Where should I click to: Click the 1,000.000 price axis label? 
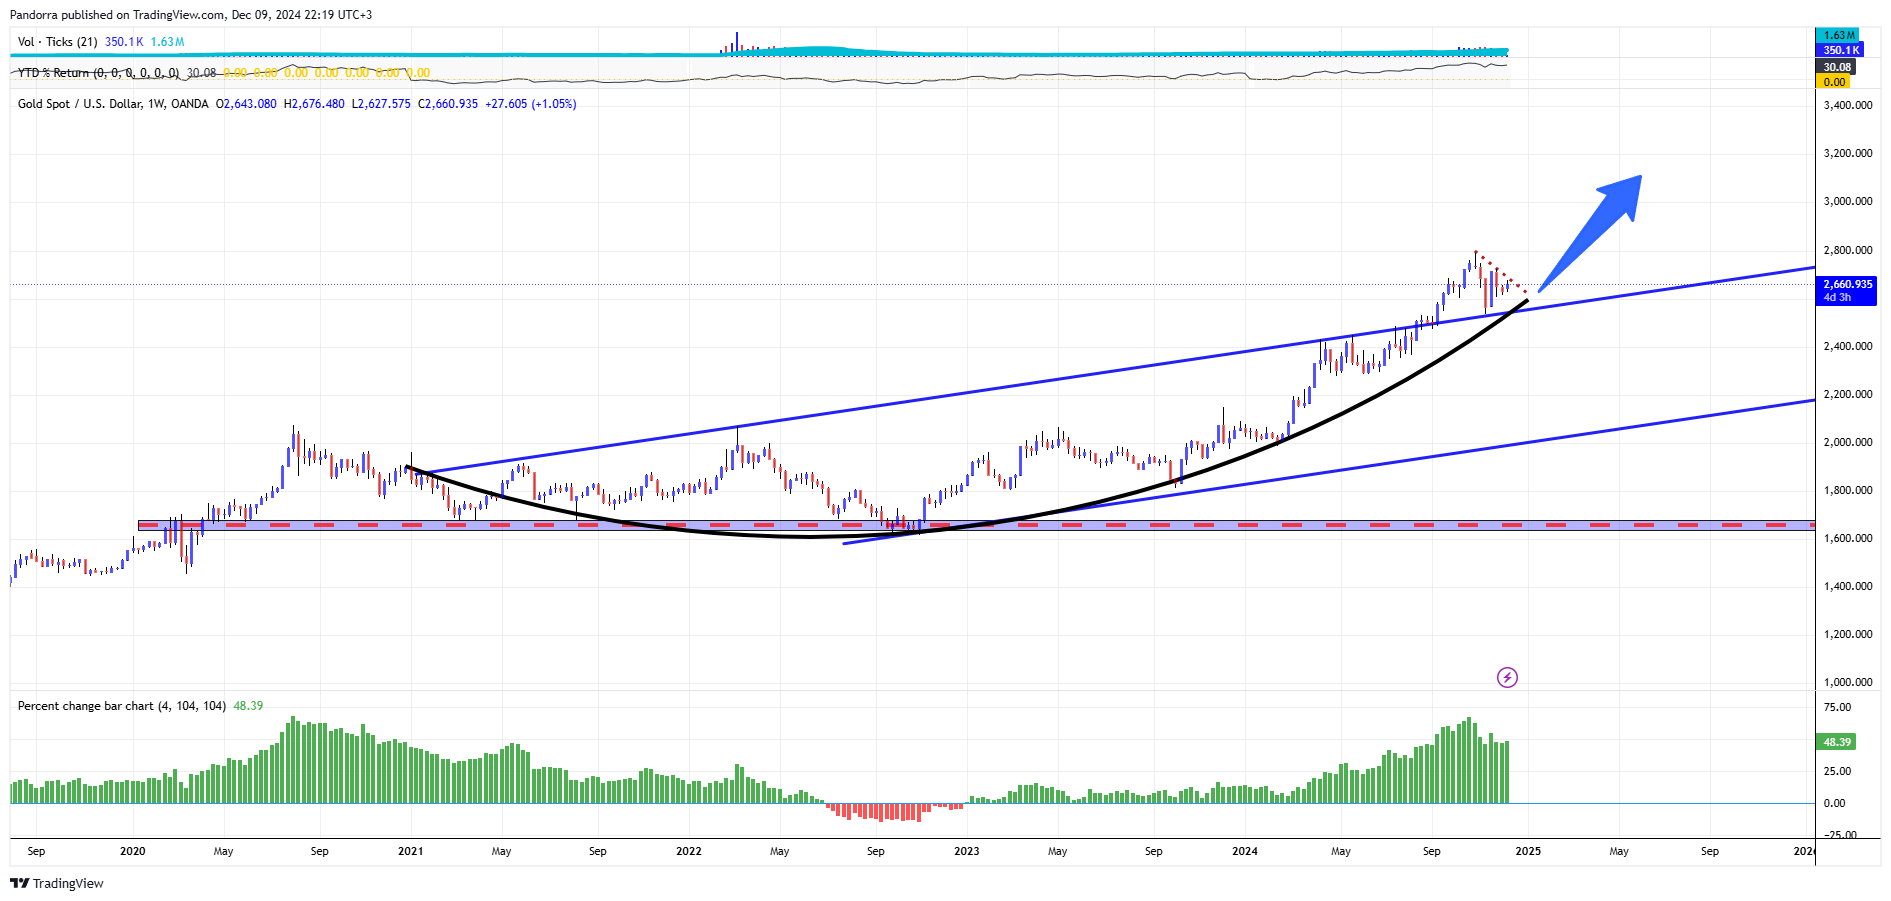(1848, 683)
